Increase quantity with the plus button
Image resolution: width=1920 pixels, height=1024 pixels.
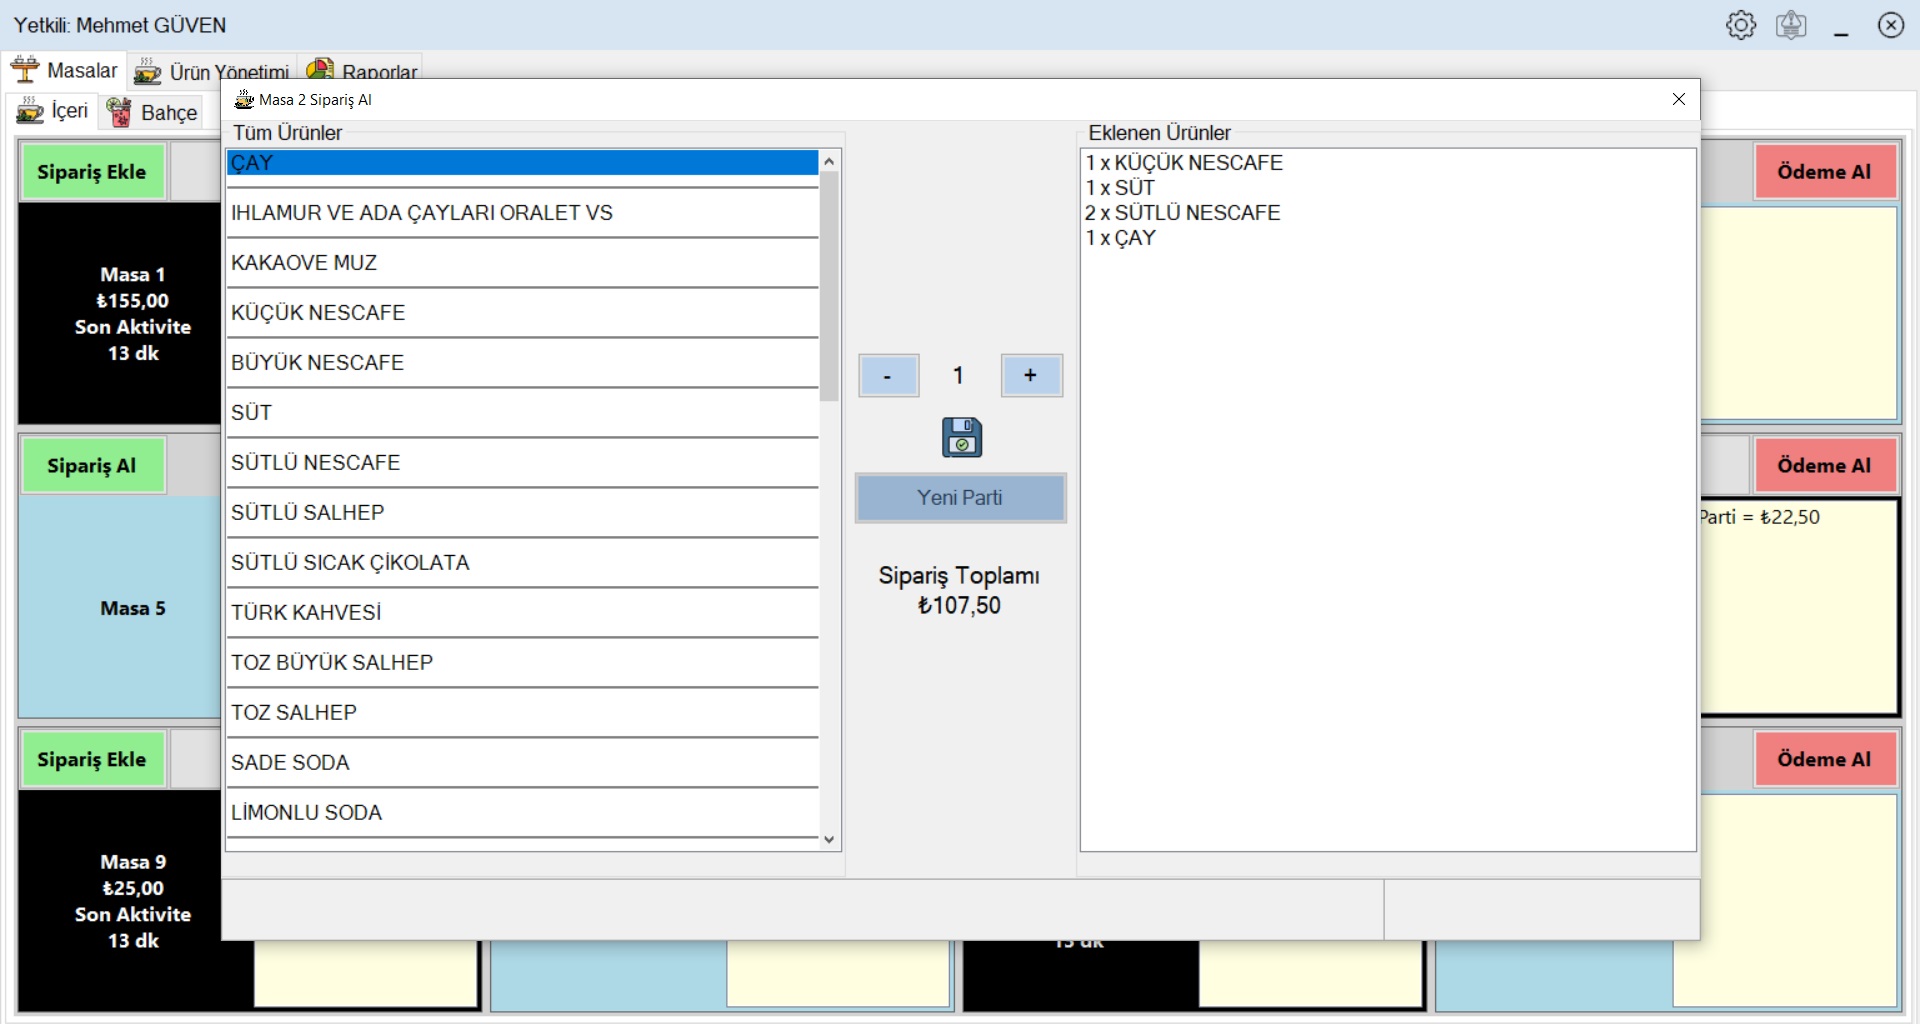tap(1031, 376)
